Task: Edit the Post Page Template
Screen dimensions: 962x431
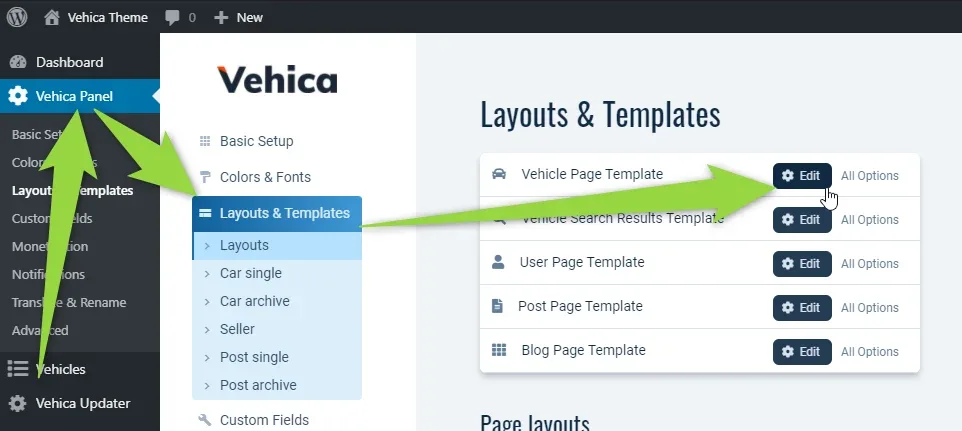Action: tap(802, 308)
